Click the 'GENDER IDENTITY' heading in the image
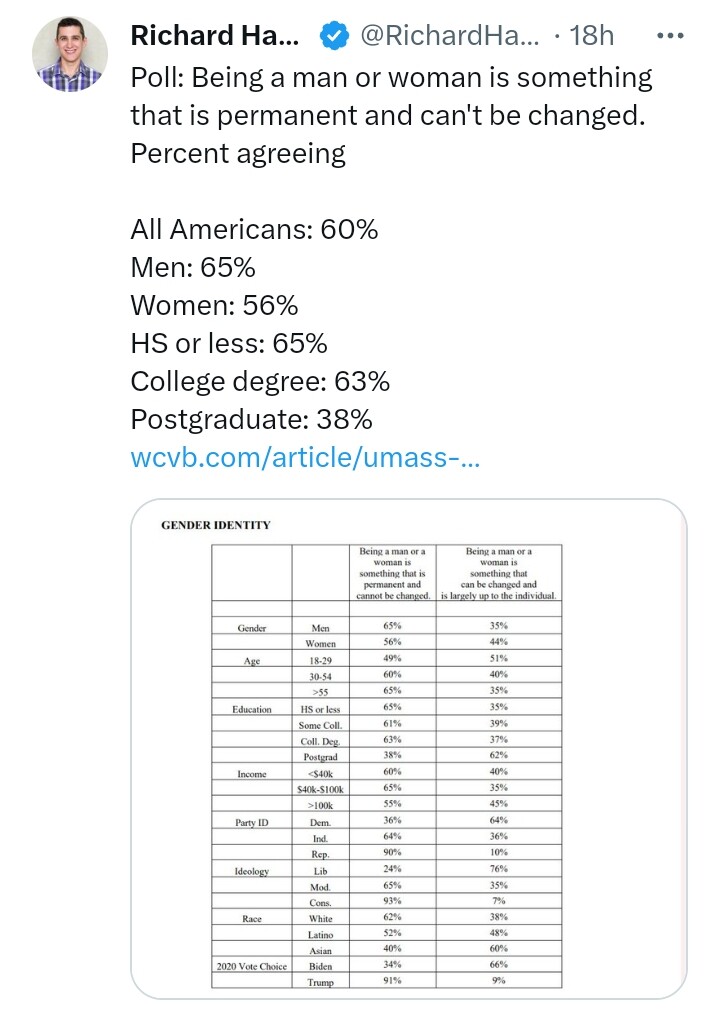This screenshot has height=1018, width=720. coord(216,525)
